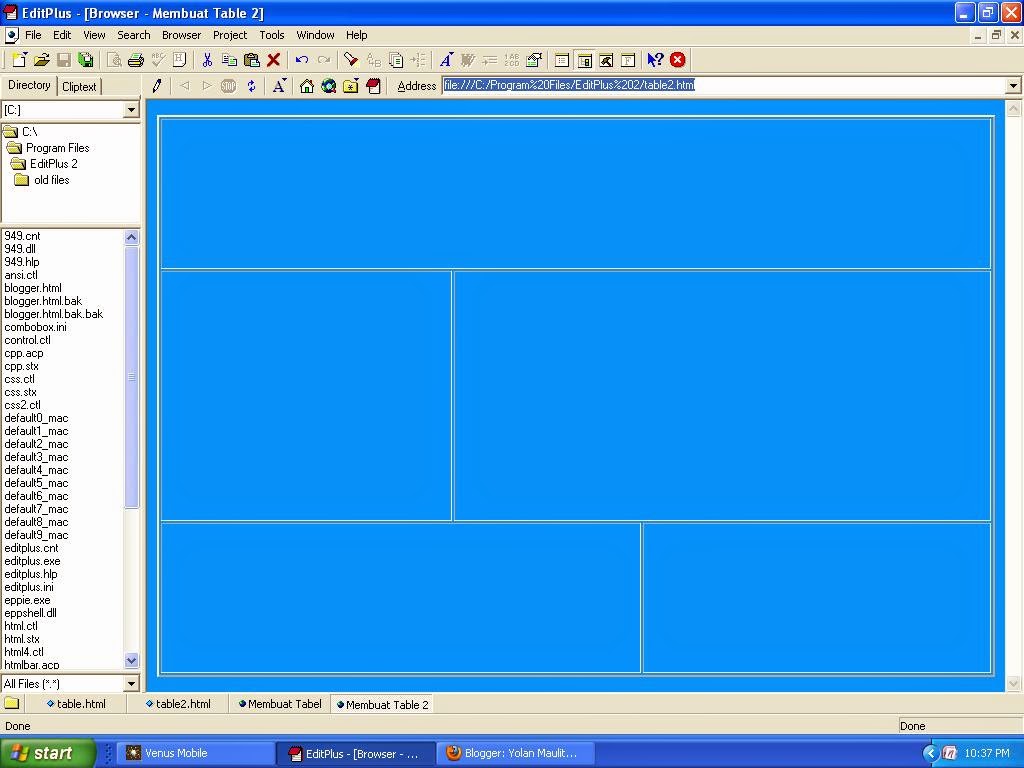This screenshot has width=1024, height=768.
Task: Stop page loading with the Stop icon
Action: 226,86
